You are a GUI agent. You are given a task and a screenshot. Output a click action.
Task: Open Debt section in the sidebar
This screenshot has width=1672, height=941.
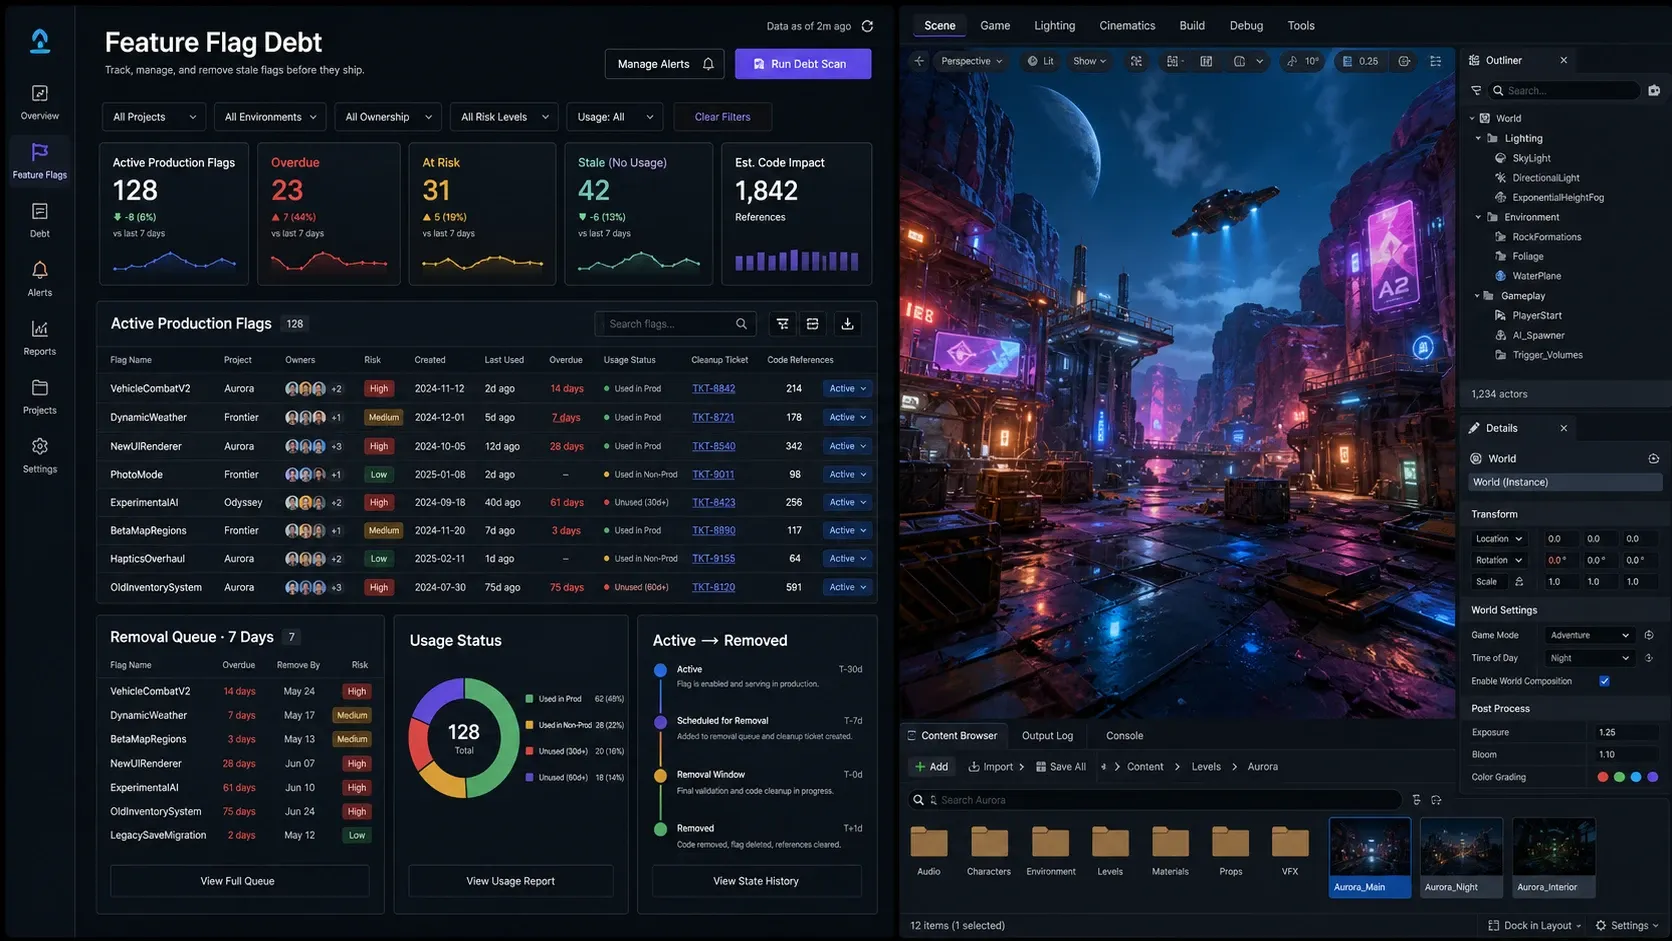[x=40, y=220]
